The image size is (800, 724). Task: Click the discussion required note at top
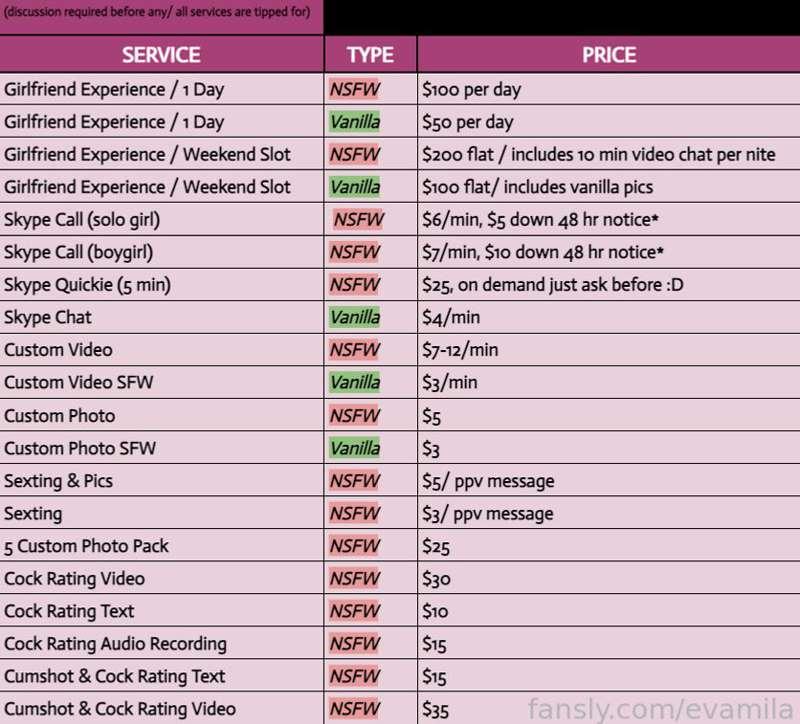point(157,12)
